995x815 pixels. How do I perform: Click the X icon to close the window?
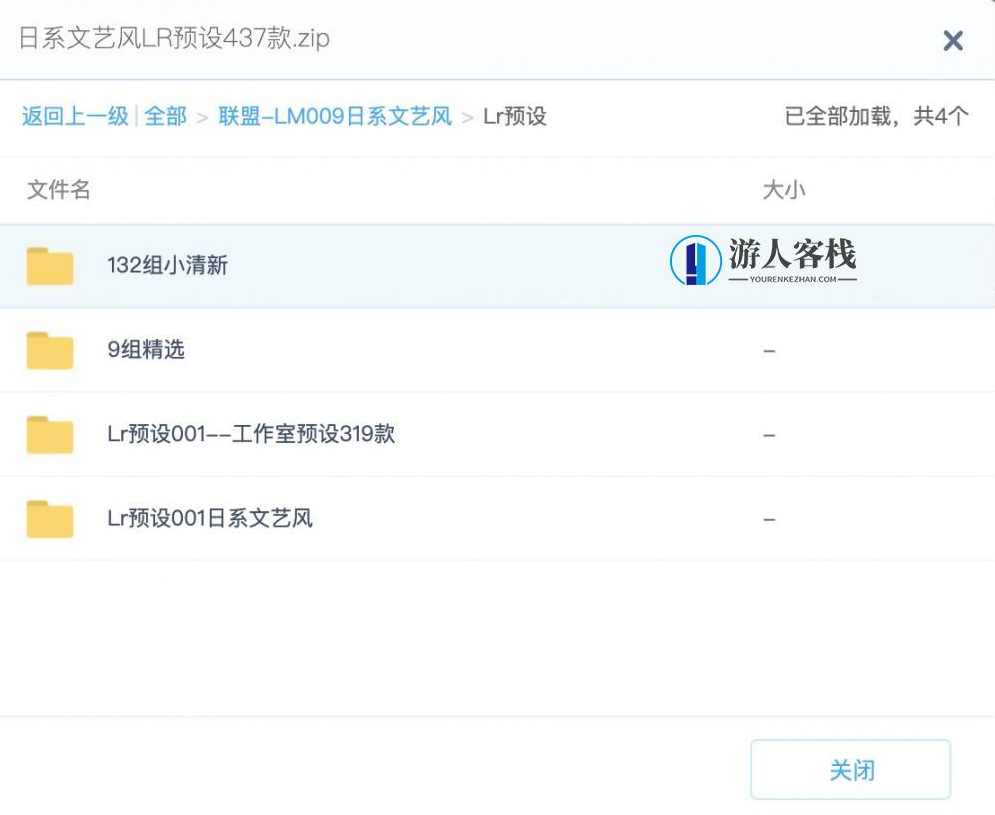(952, 40)
